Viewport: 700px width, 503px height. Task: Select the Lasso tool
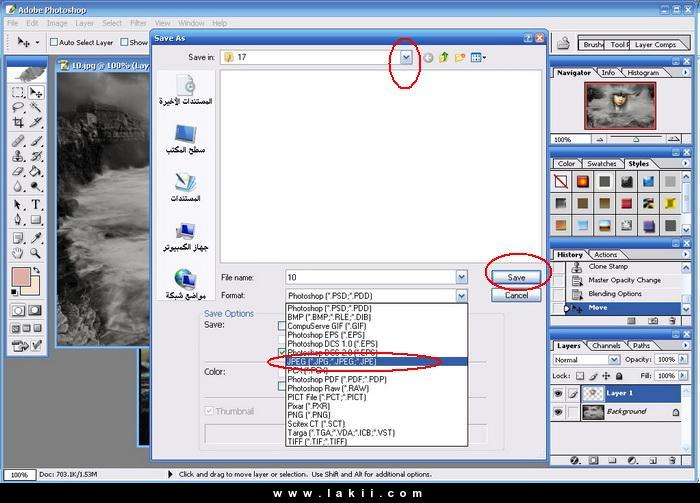pos(18,107)
